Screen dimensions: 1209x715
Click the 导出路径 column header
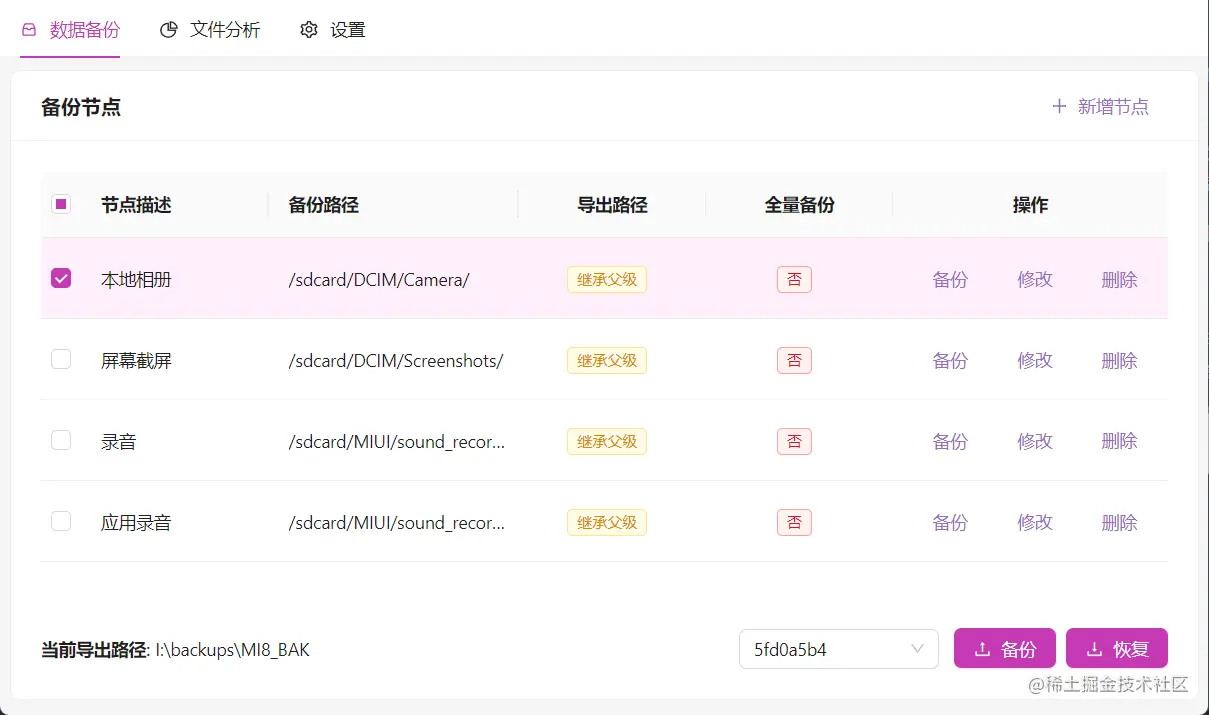coord(612,205)
